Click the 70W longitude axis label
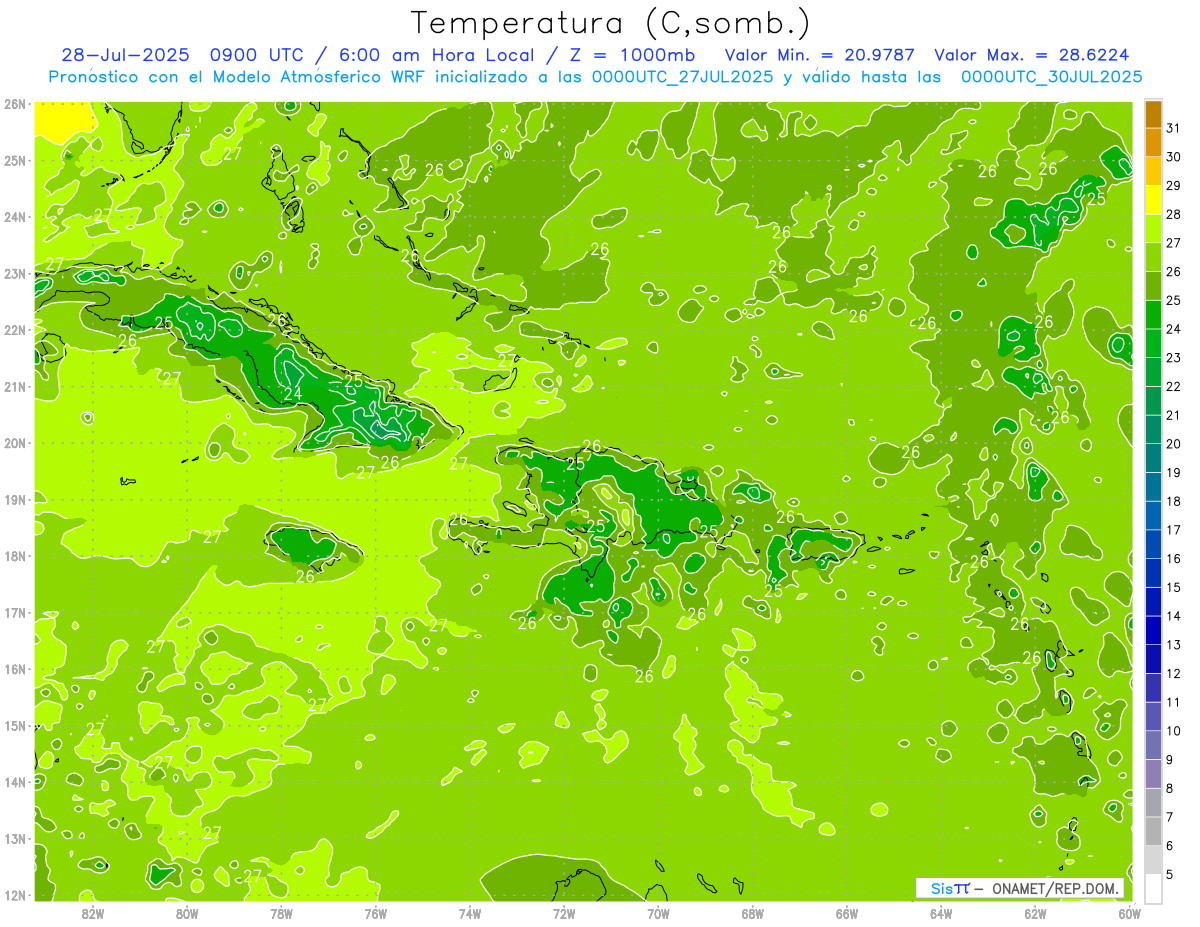This screenshot has height=927, width=1200. (x=658, y=913)
